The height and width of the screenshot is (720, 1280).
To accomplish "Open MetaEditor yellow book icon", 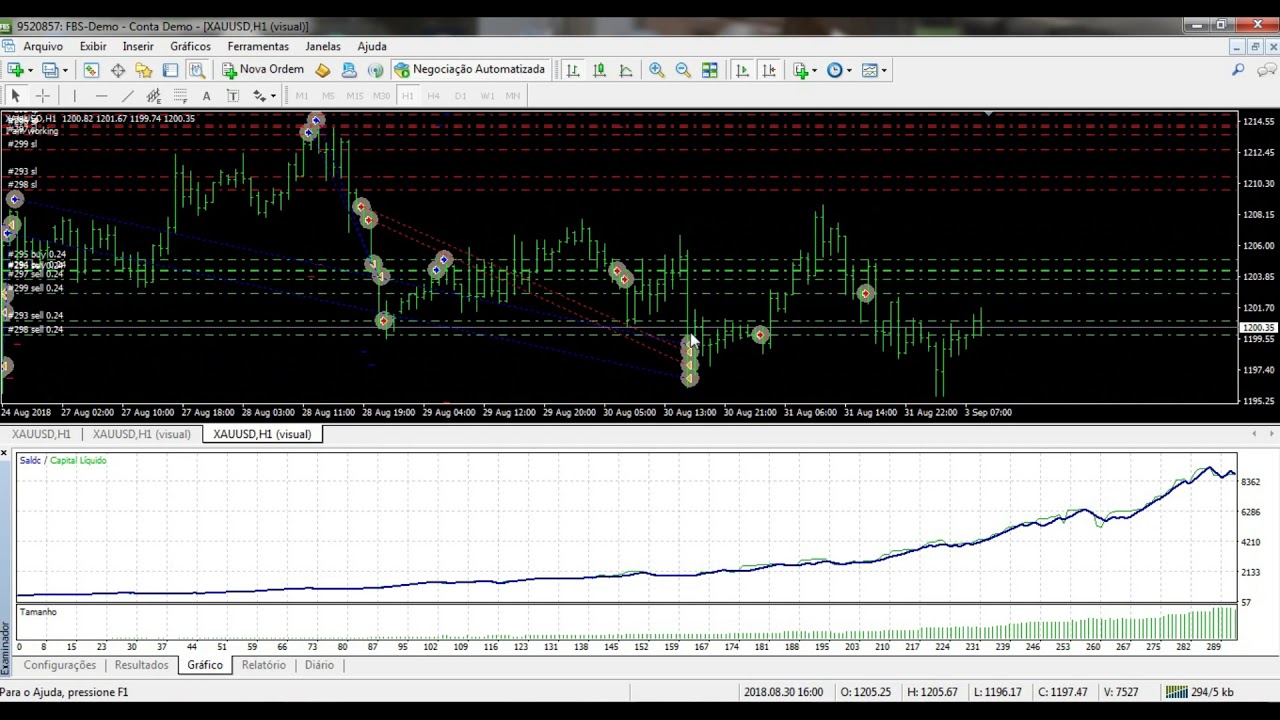I will 322,70.
